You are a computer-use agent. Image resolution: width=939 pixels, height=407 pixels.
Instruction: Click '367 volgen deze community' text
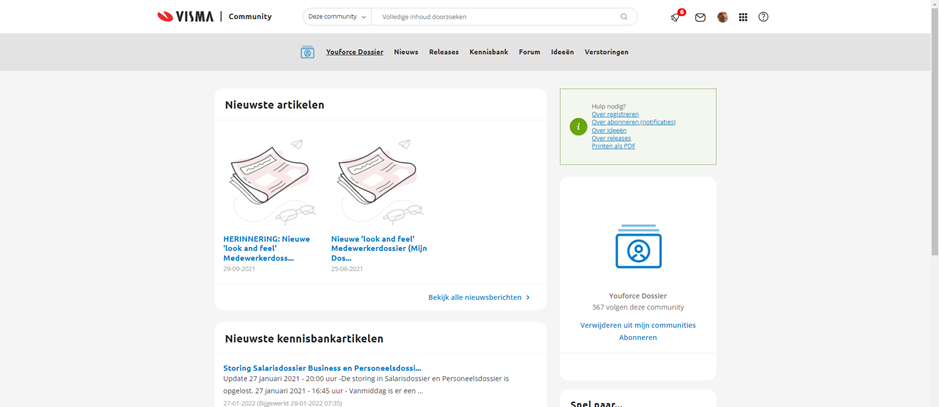(x=638, y=307)
